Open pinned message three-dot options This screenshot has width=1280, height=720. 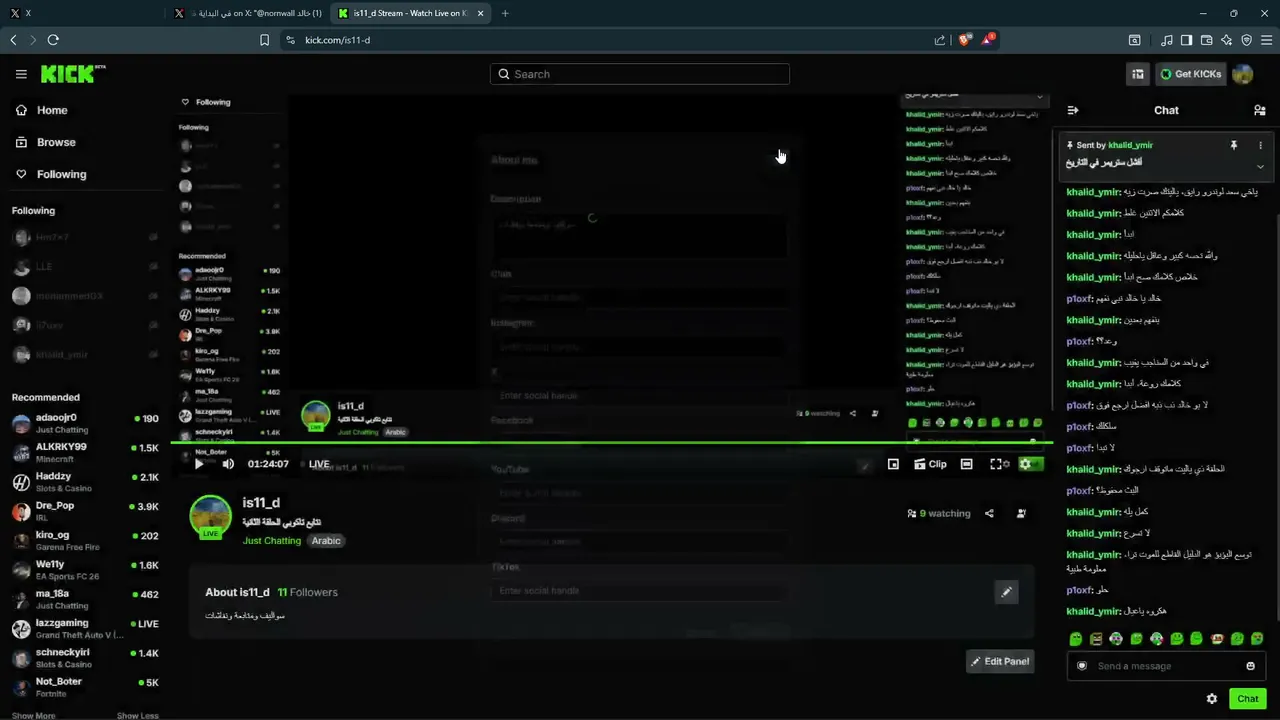click(1260, 145)
